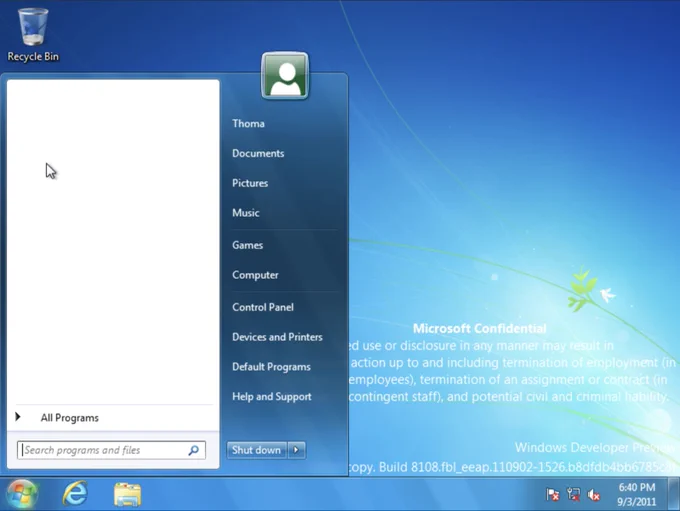Open Control Panel

263,307
